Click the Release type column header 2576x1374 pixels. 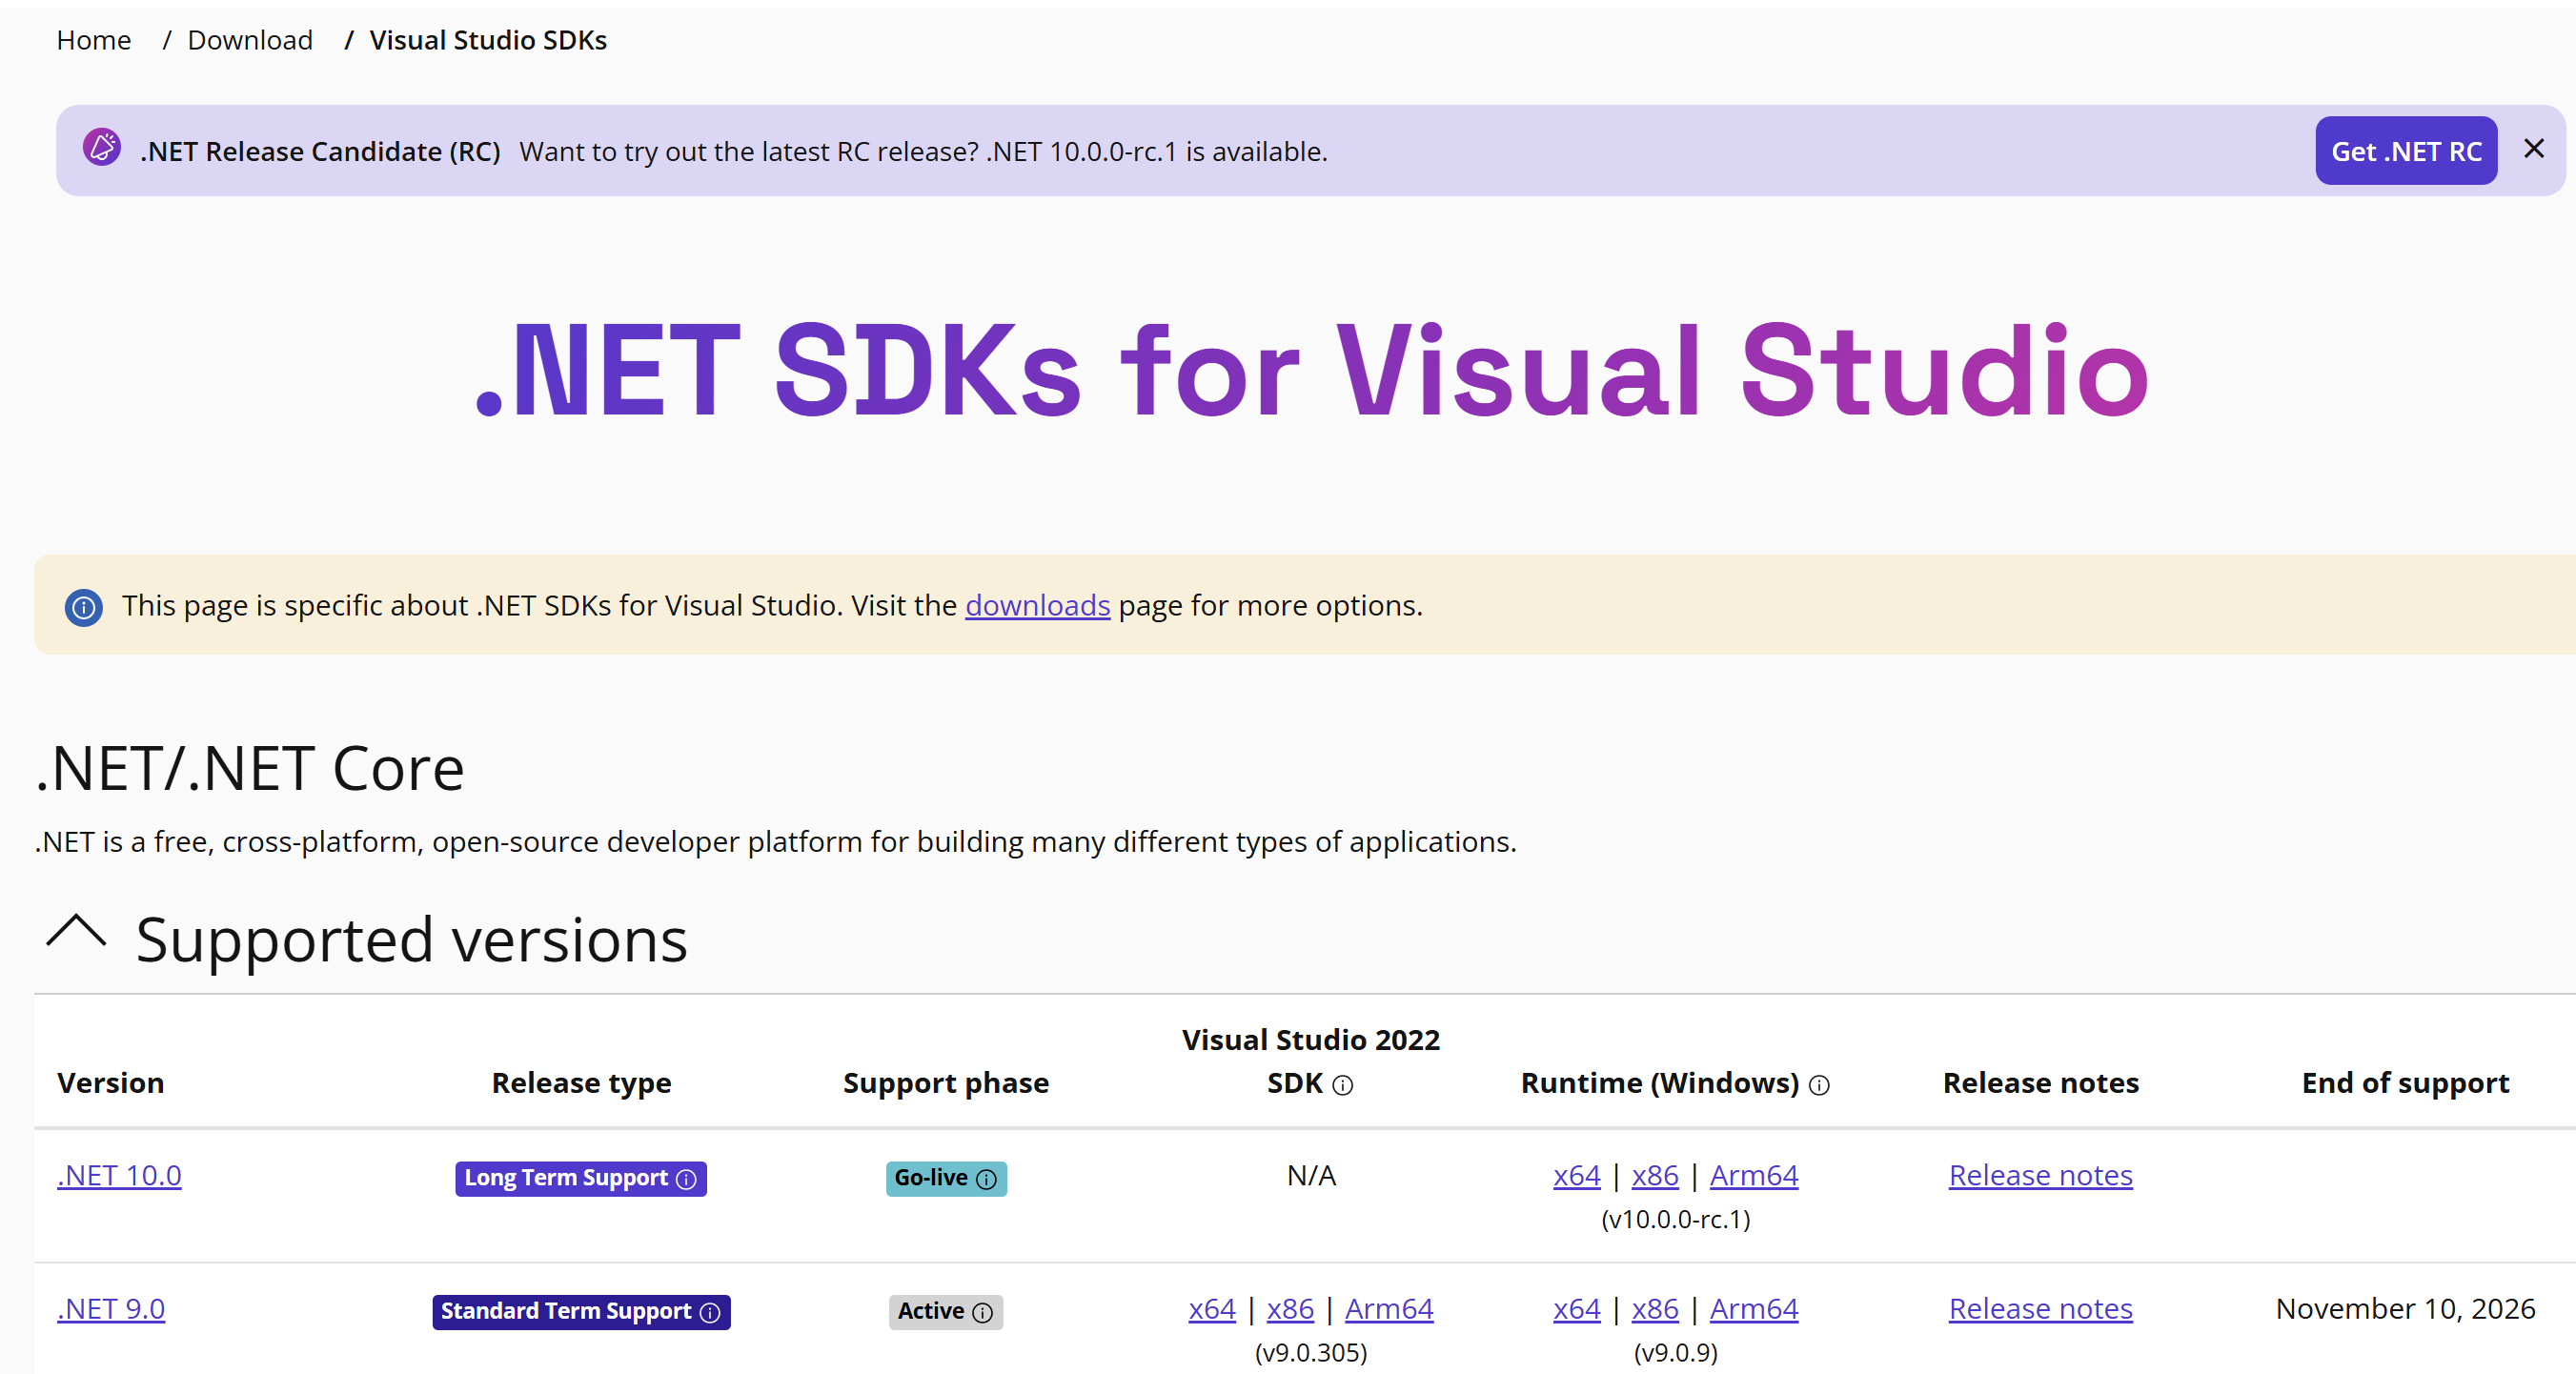tap(581, 1083)
